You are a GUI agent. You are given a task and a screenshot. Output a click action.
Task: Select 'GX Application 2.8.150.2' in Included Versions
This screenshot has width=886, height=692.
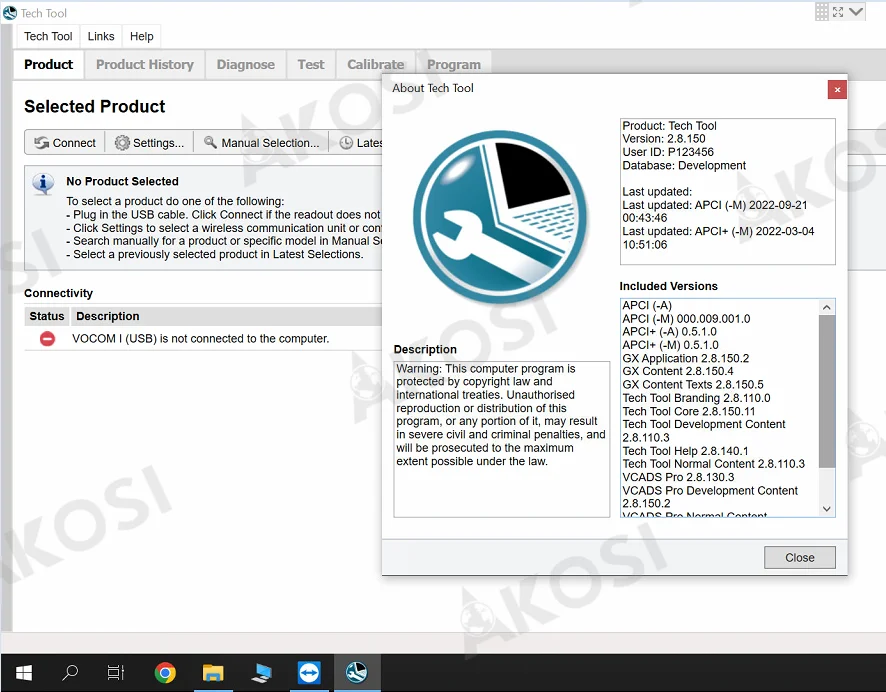(685, 358)
